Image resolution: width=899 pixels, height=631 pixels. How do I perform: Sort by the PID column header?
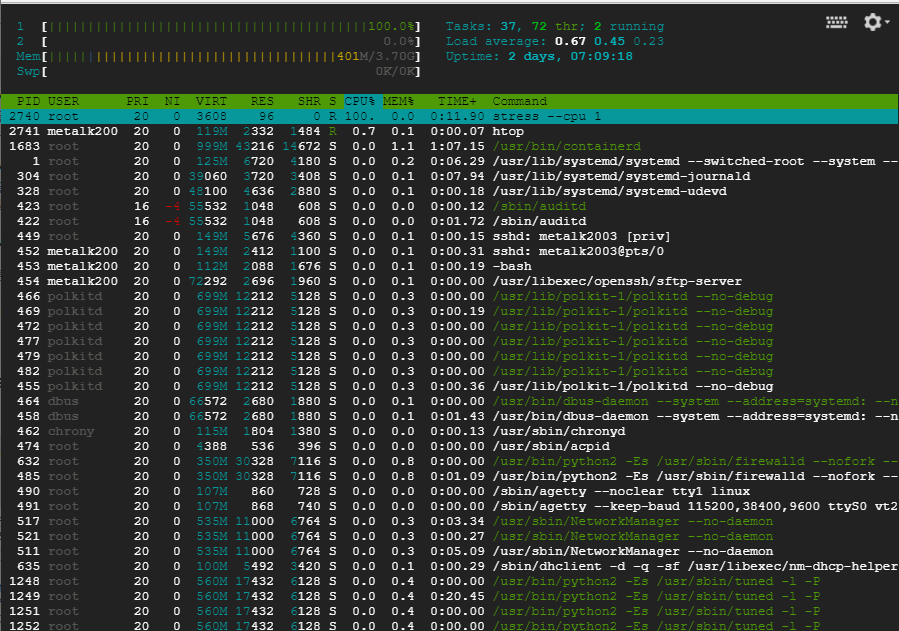(28, 101)
